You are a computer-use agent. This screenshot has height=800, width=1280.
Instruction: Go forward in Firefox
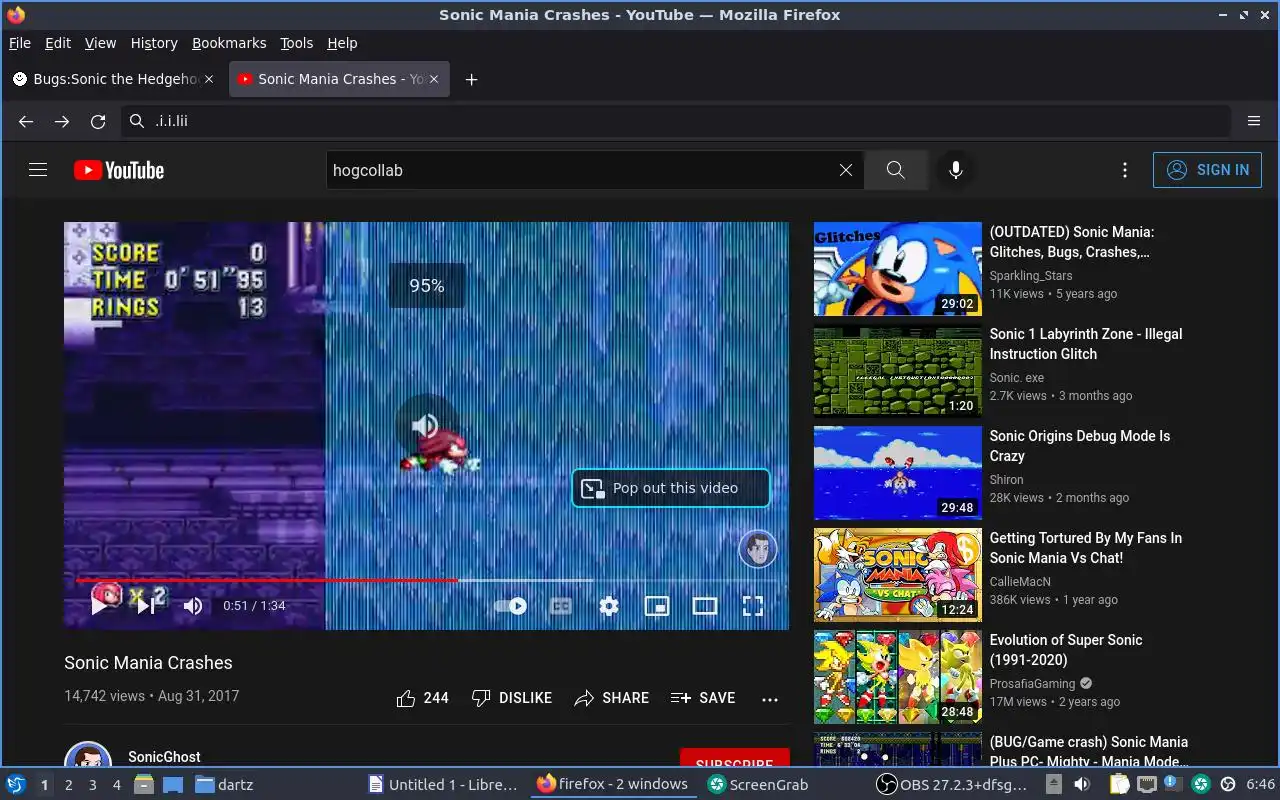62,121
